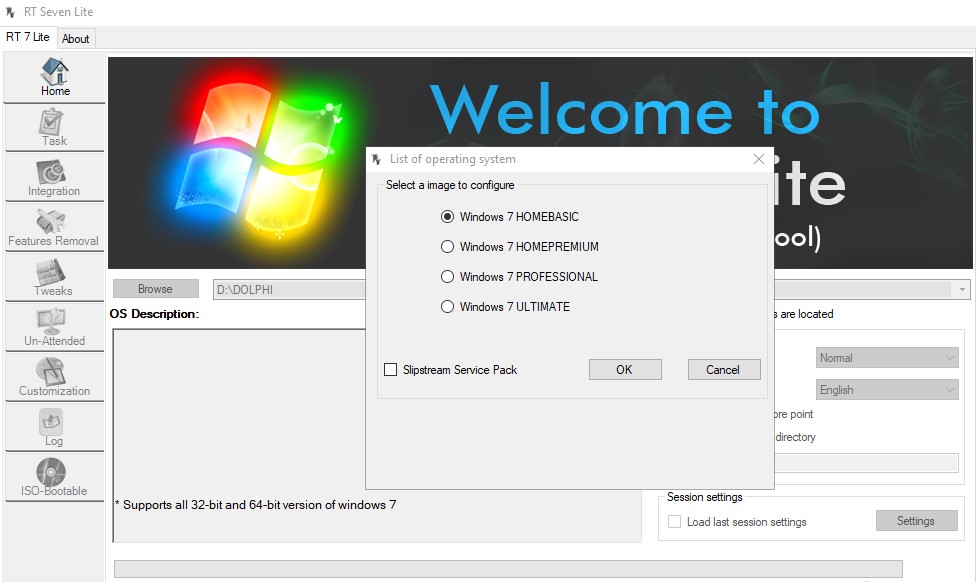Toggle Load last session settings checkbox
This screenshot has height=582, width=976.
674,522
